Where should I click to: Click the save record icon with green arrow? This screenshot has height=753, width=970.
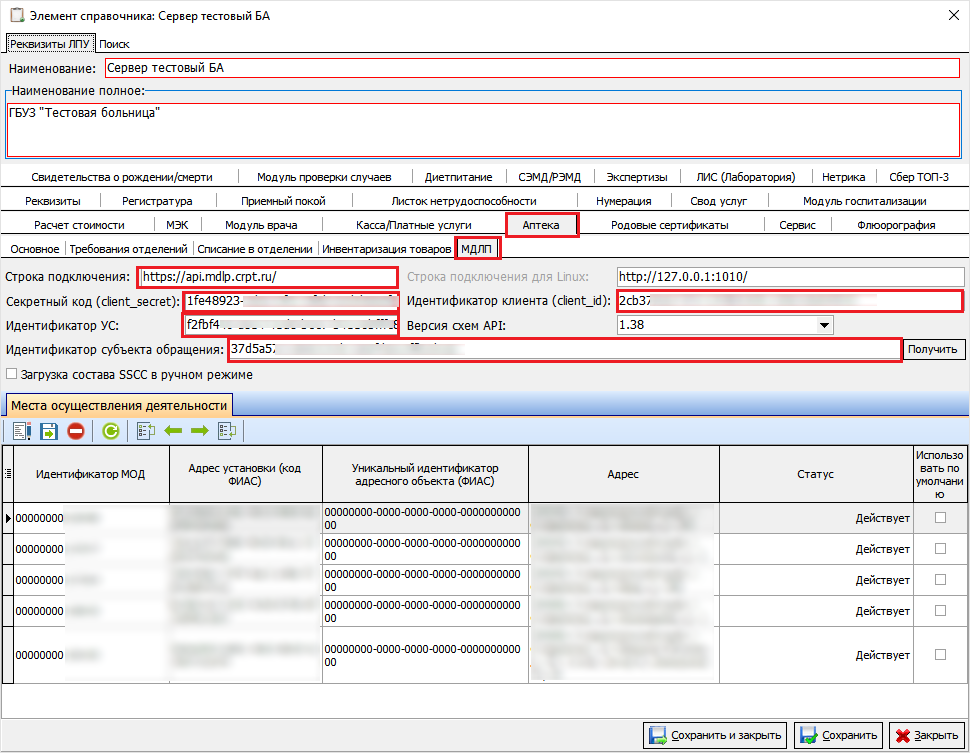[49, 431]
